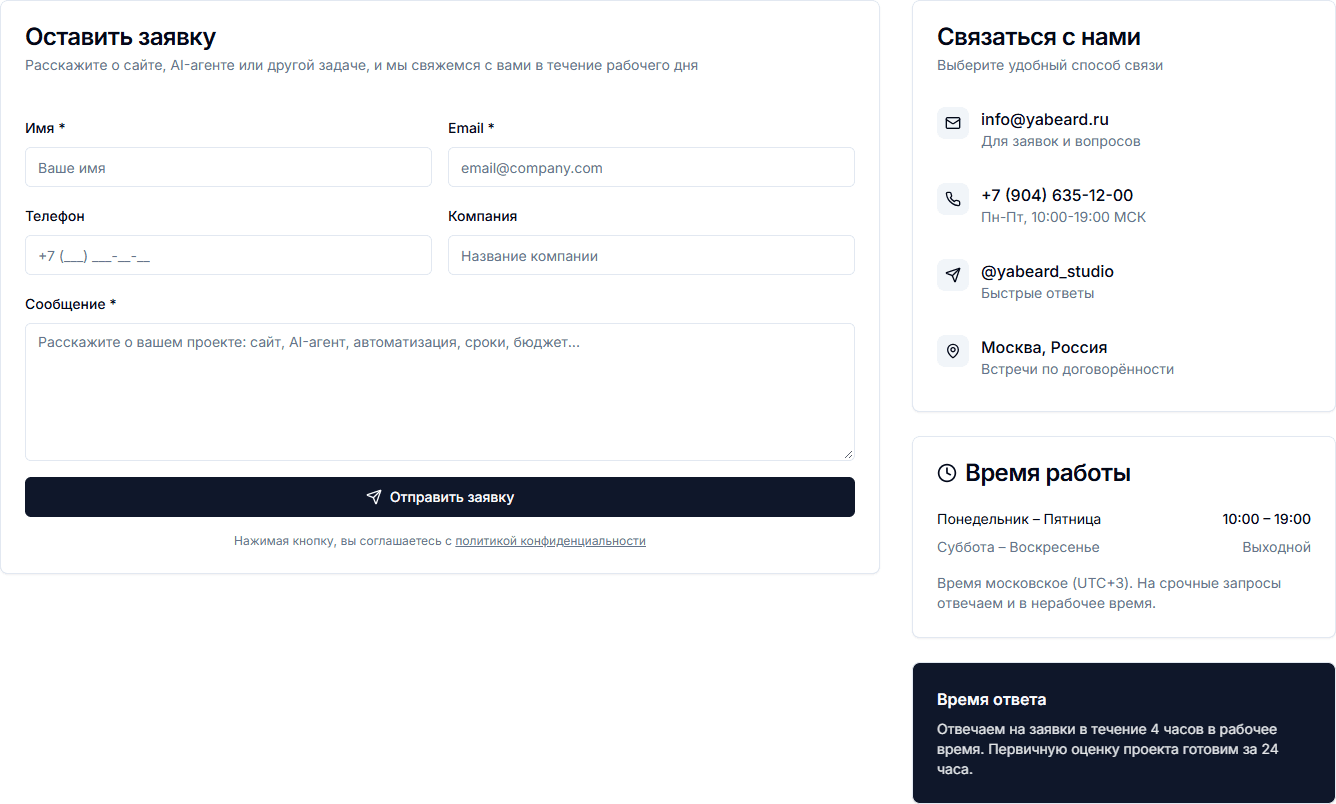
Task: Select the Телефон input field
Action: [228, 255]
